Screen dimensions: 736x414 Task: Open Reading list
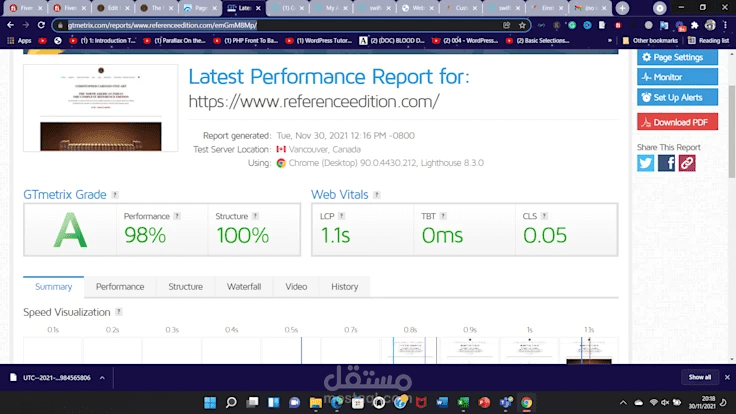708,41
